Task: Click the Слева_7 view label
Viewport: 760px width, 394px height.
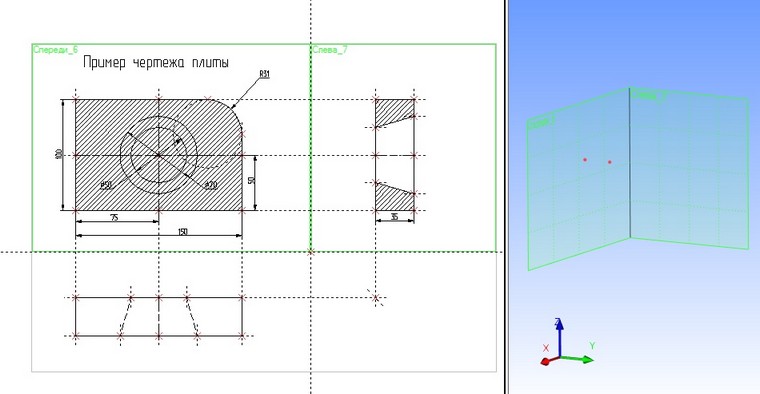Action: 330,49
